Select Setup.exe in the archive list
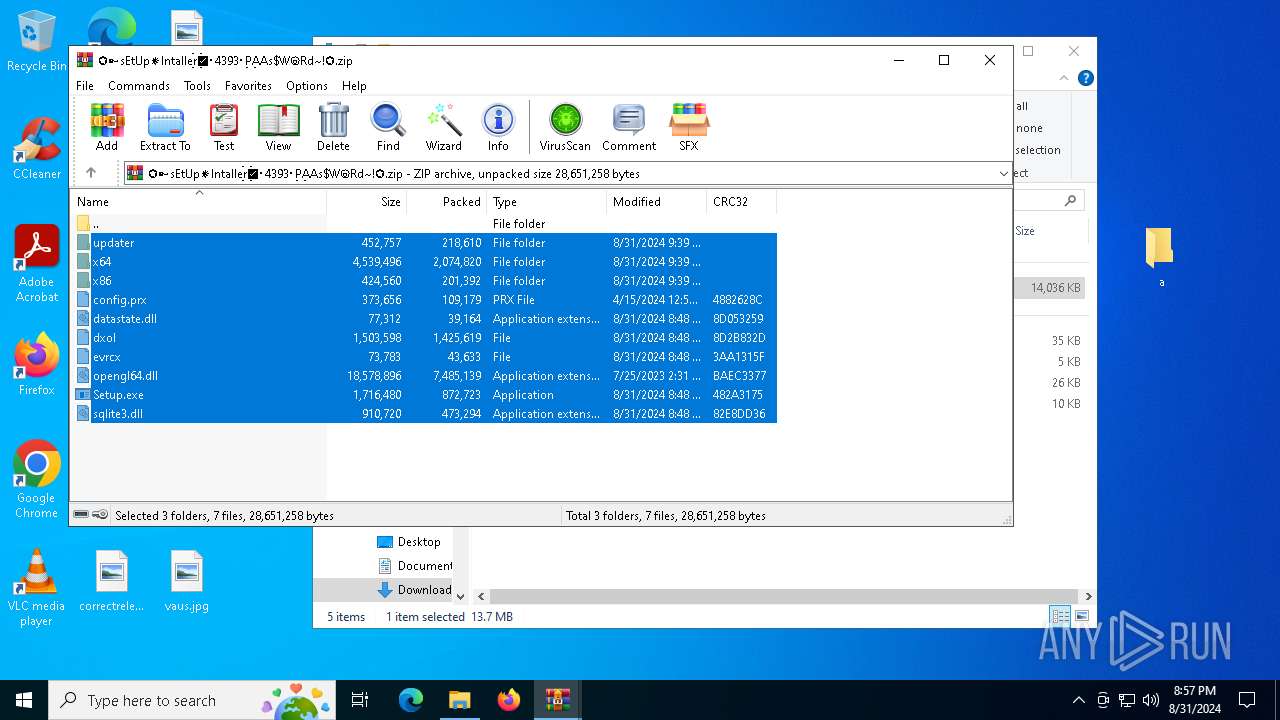The height and width of the screenshot is (720, 1280). tap(118, 395)
